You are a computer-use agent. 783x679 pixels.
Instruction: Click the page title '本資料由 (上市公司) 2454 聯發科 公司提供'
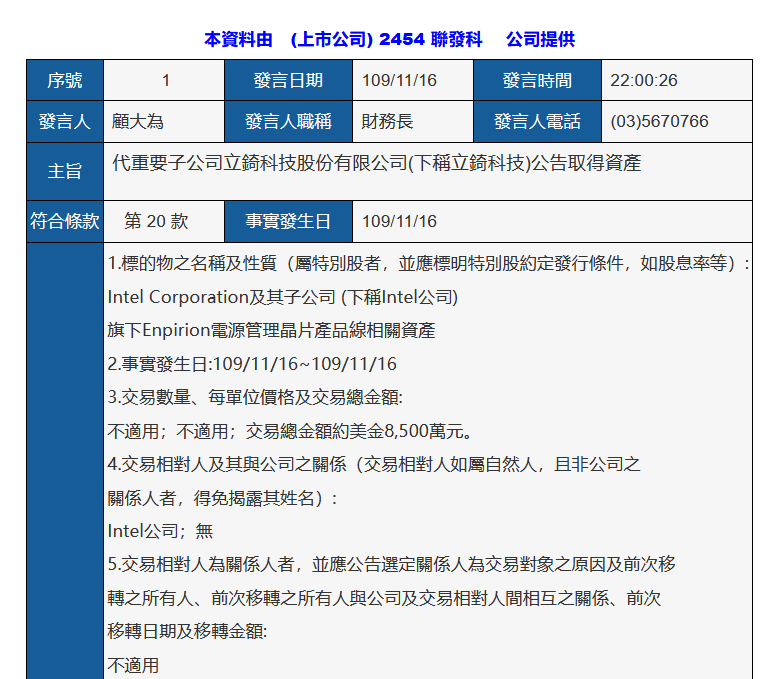coord(389,39)
